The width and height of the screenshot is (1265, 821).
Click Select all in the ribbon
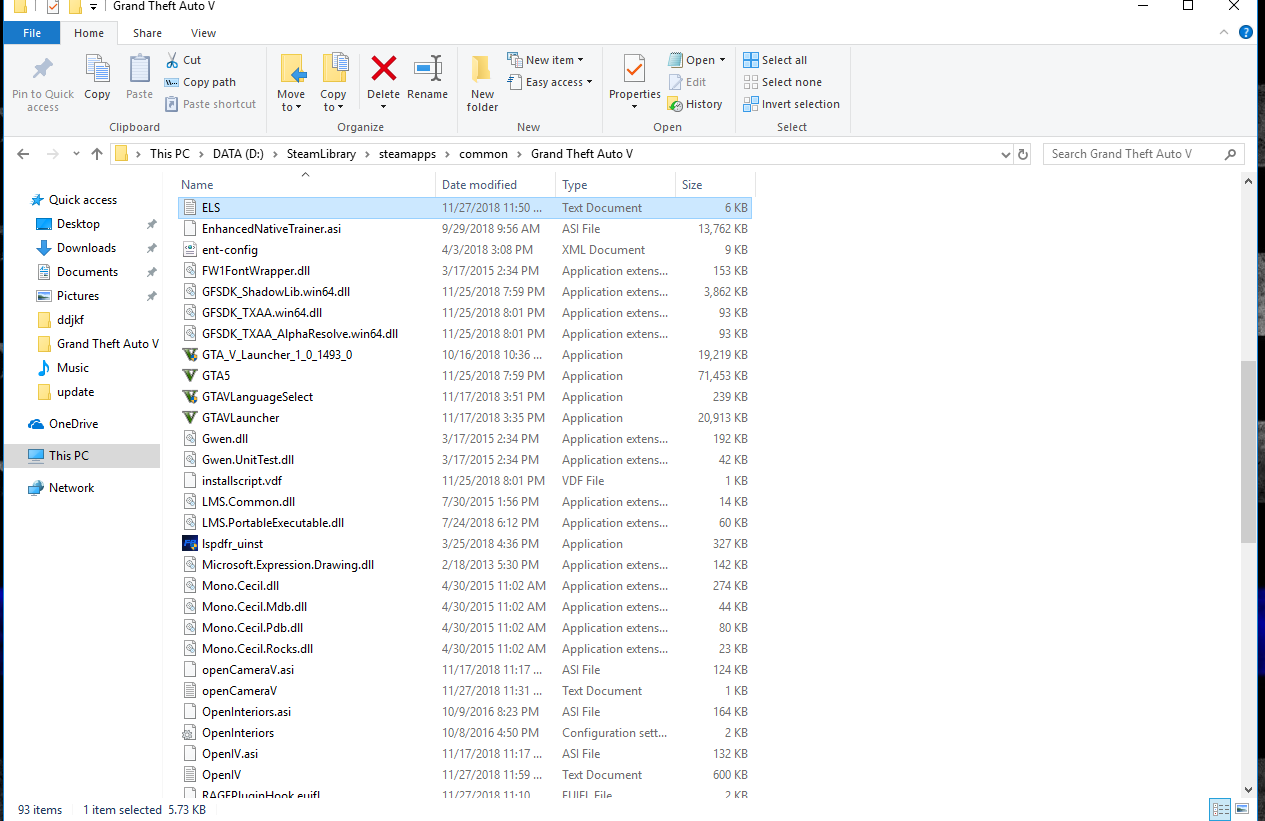pyautogui.click(x=775, y=60)
